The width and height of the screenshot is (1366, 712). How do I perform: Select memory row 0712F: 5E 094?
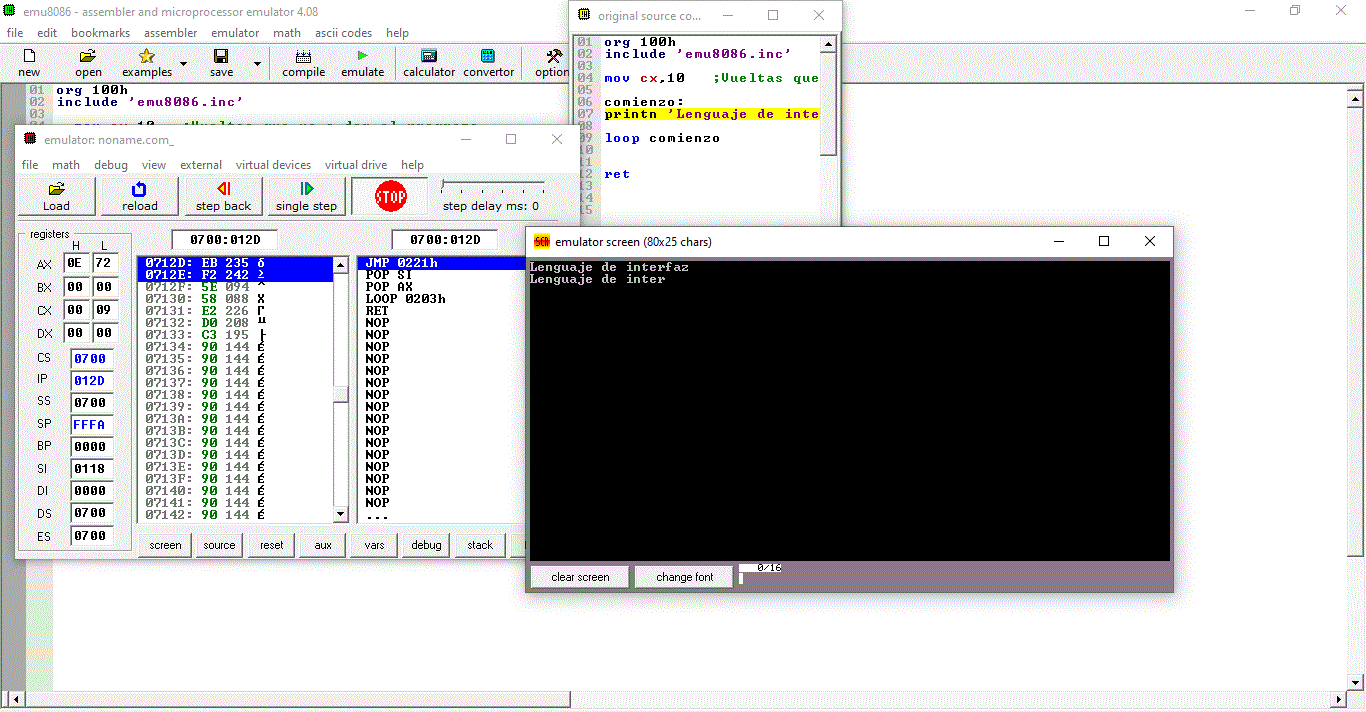pos(235,287)
